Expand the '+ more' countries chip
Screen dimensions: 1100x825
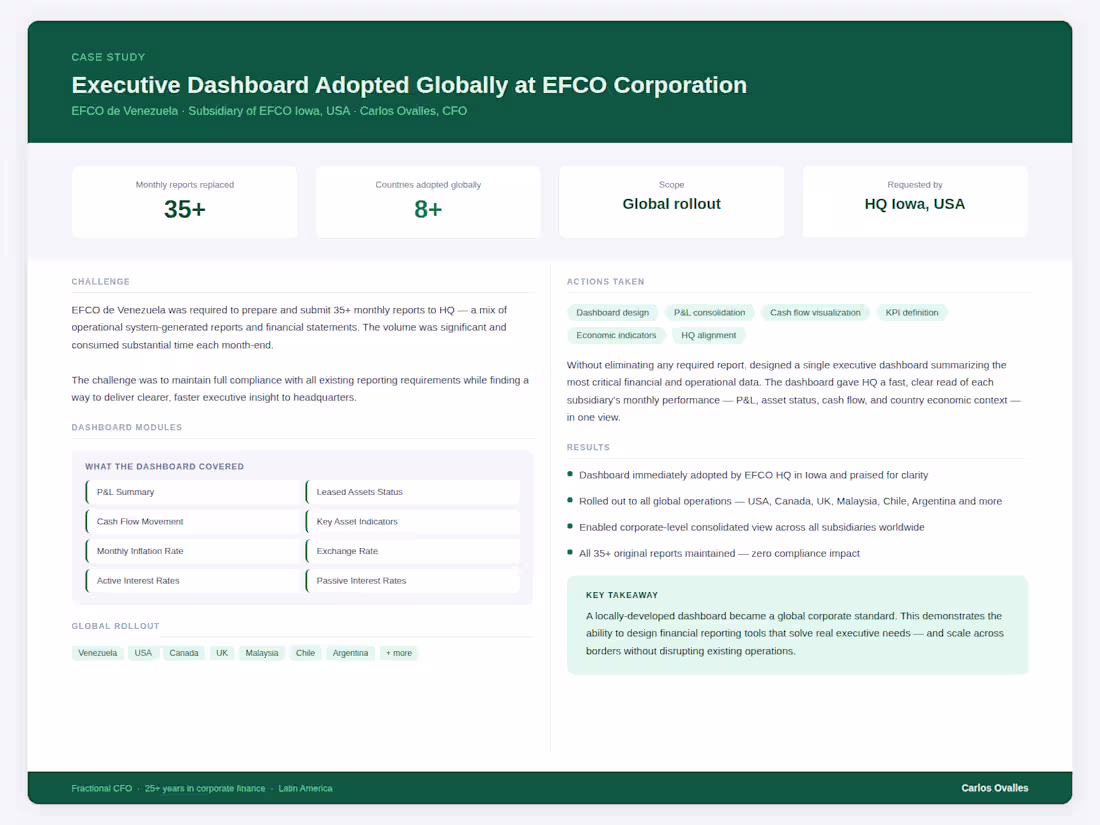point(398,652)
